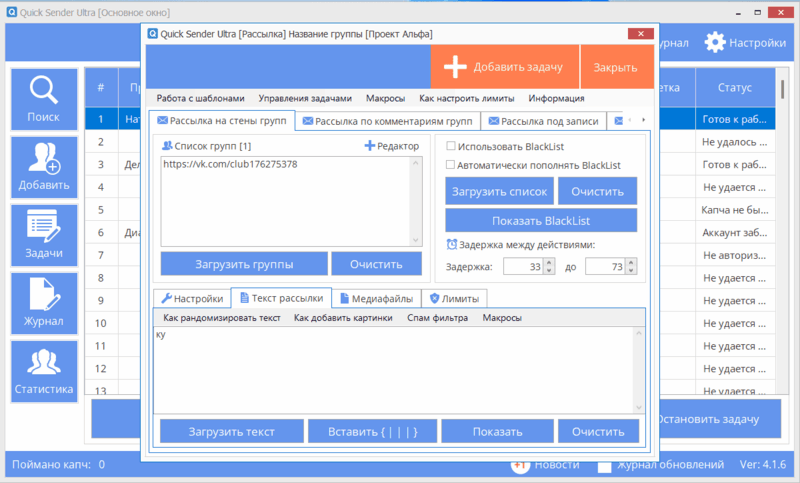Click the file icon on Медиафайлы tab
The height and width of the screenshot is (483, 800).
pyautogui.click(x=344, y=298)
